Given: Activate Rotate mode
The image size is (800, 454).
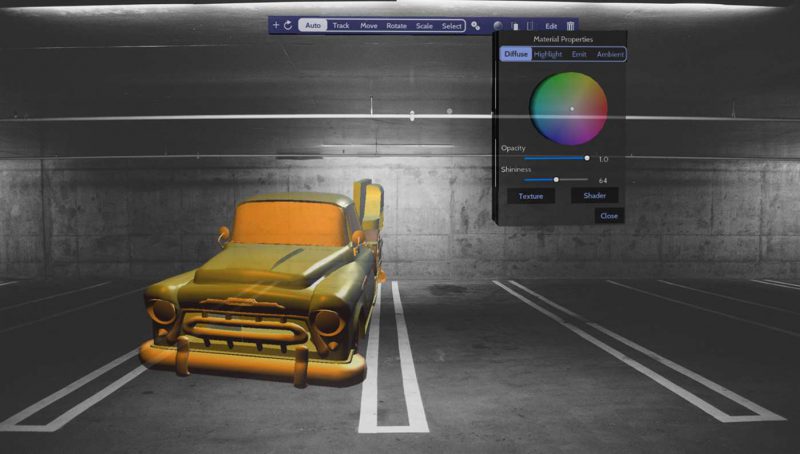Looking at the screenshot, I should (397, 25).
